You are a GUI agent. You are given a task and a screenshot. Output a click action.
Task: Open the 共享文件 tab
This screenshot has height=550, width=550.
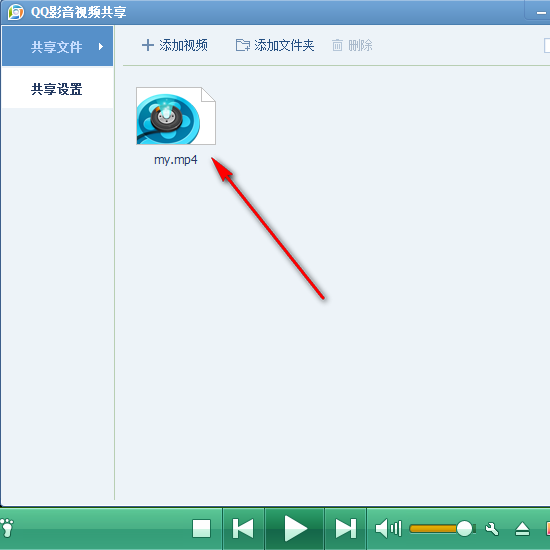57,46
